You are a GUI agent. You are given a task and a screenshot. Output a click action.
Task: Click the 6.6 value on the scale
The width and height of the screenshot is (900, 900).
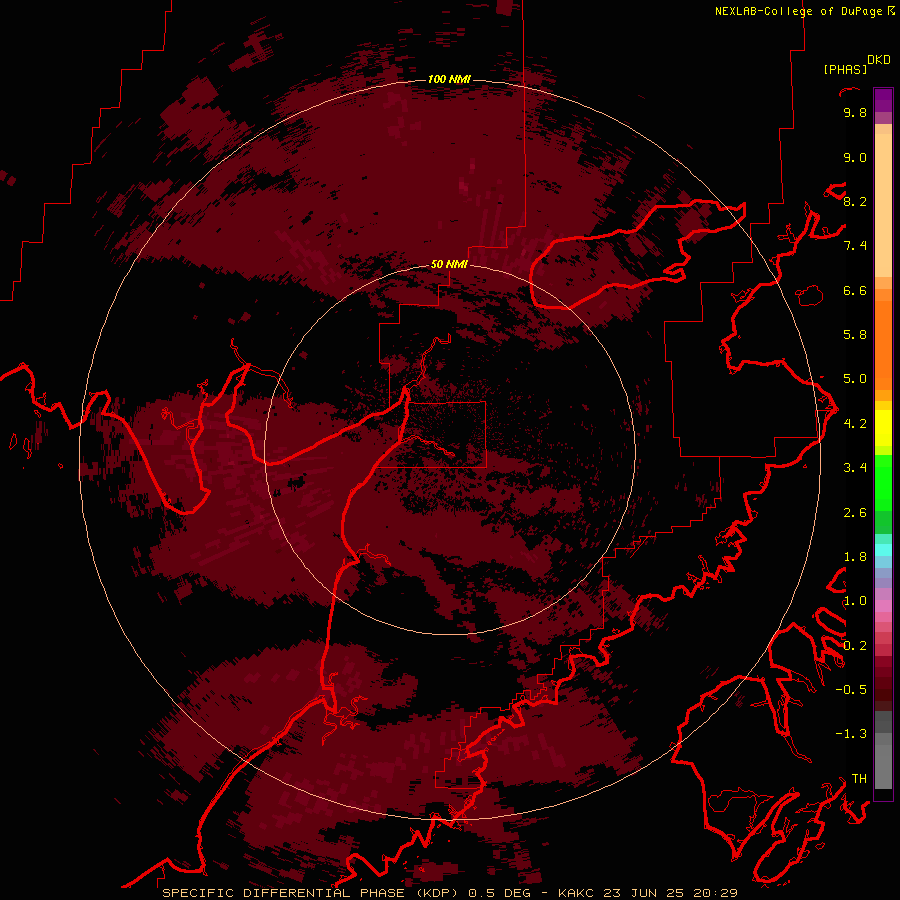tap(855, 290)
